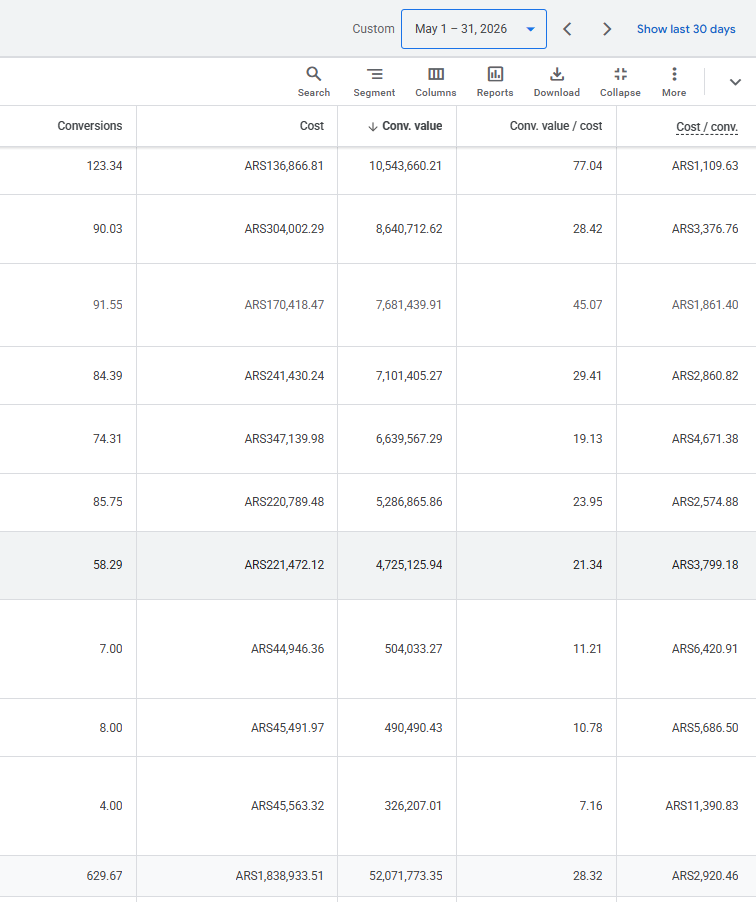Collapse the table view

coord(620,82)
